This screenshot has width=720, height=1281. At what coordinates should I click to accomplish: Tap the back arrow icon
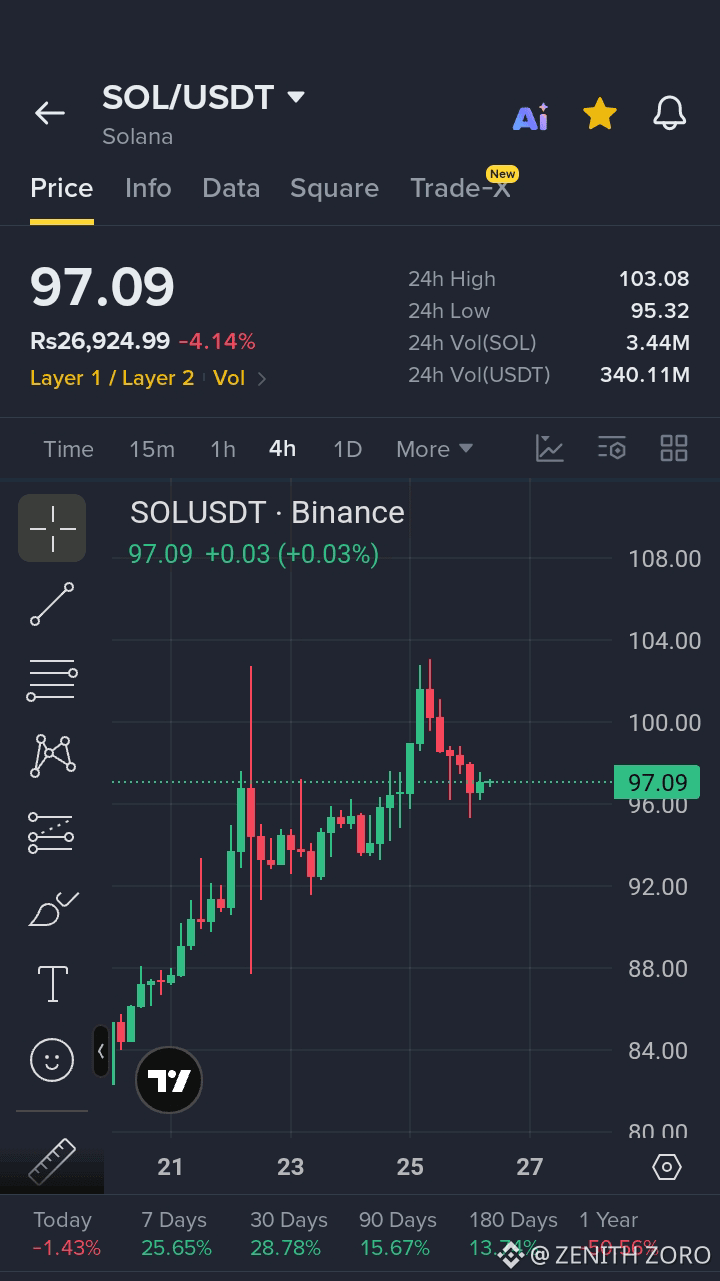50,113
